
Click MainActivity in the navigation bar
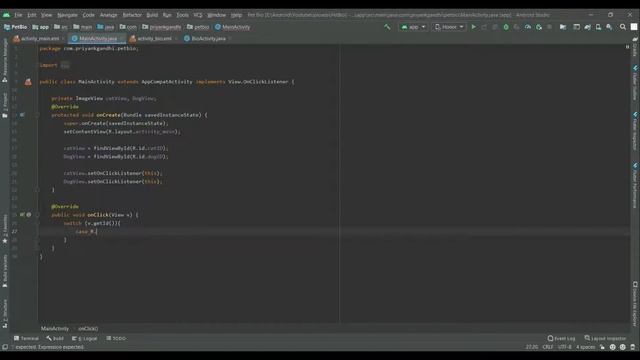(233, 27)
